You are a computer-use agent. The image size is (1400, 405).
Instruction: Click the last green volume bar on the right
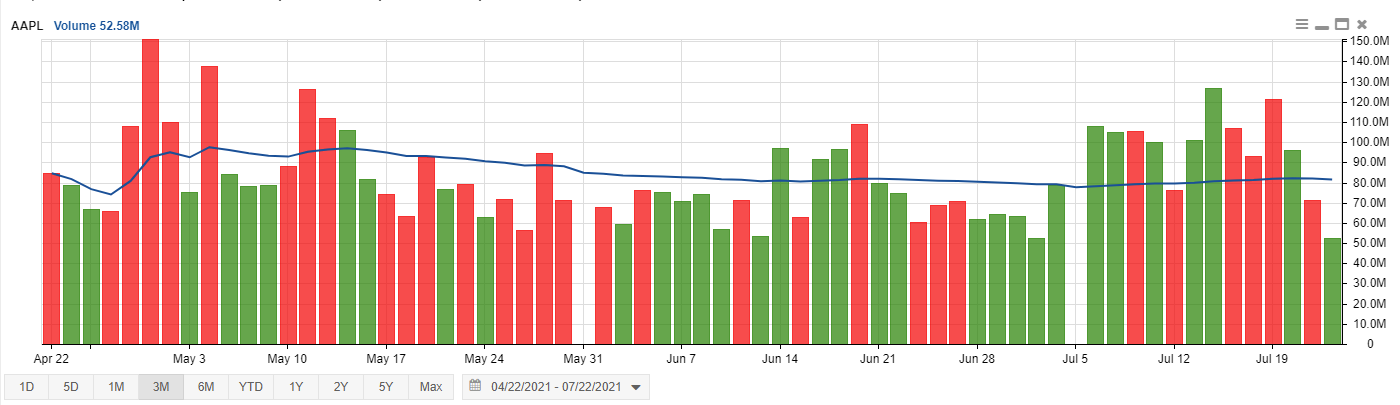(1332, 291)
